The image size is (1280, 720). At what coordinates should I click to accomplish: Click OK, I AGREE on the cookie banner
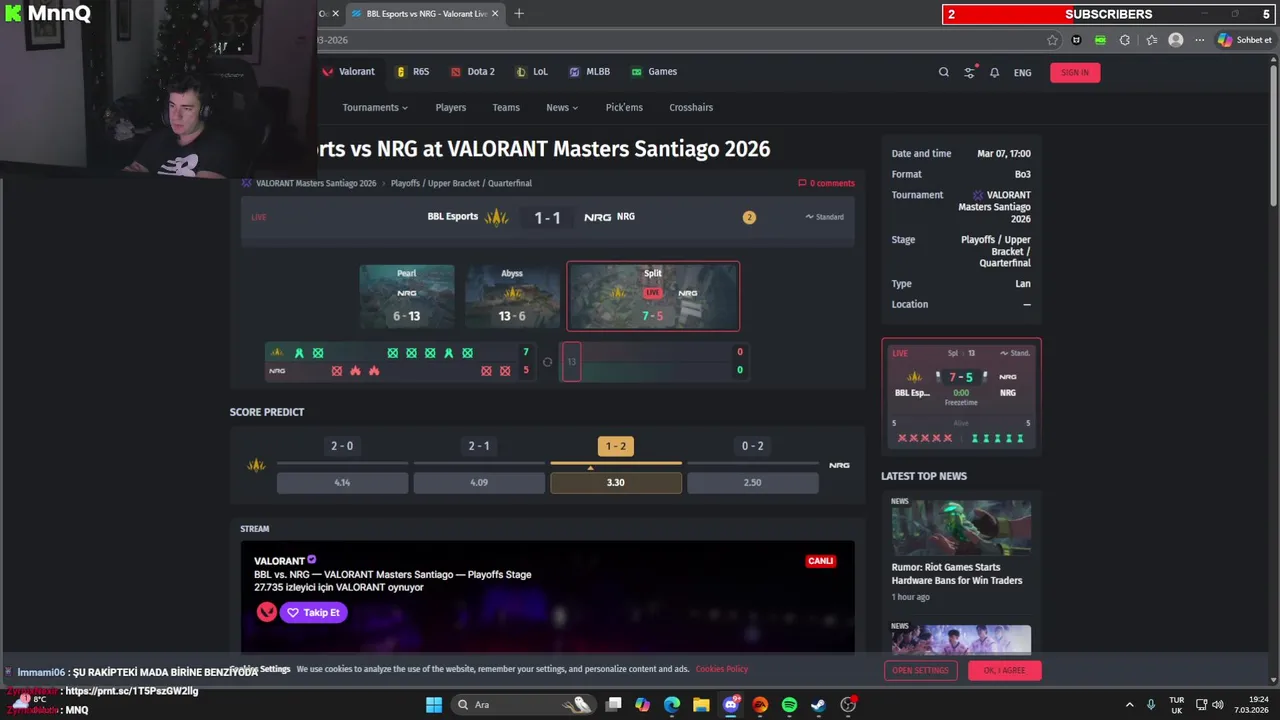pyautogui.click(x=1004, y=670)
